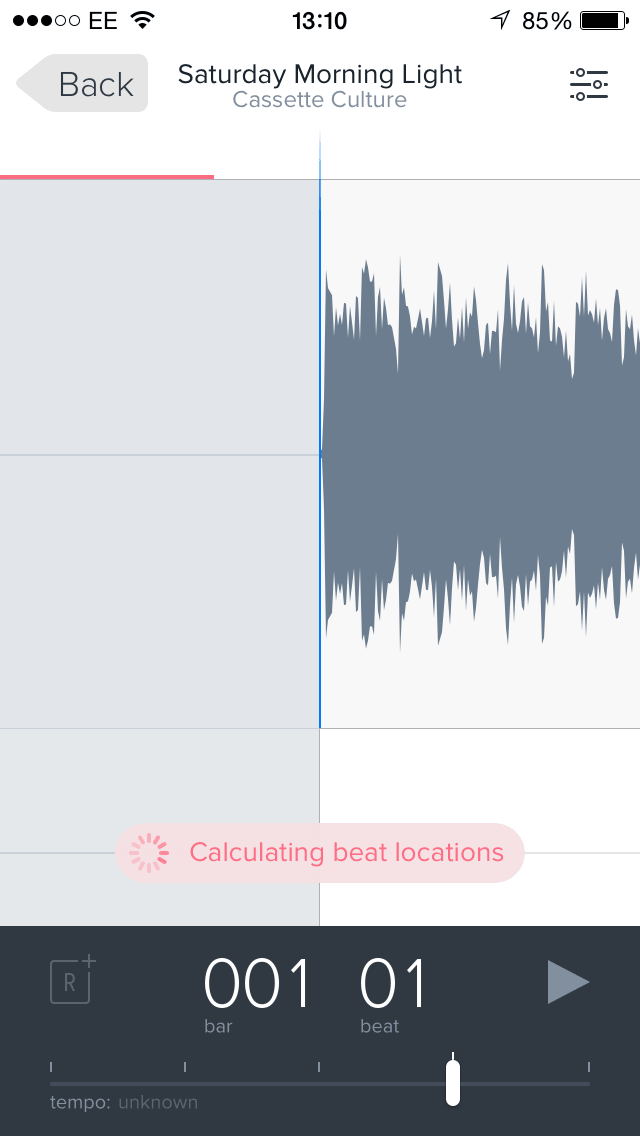640x1136 pixels.
Task: Tap the R+ add region icon
Action: point(72,980)
